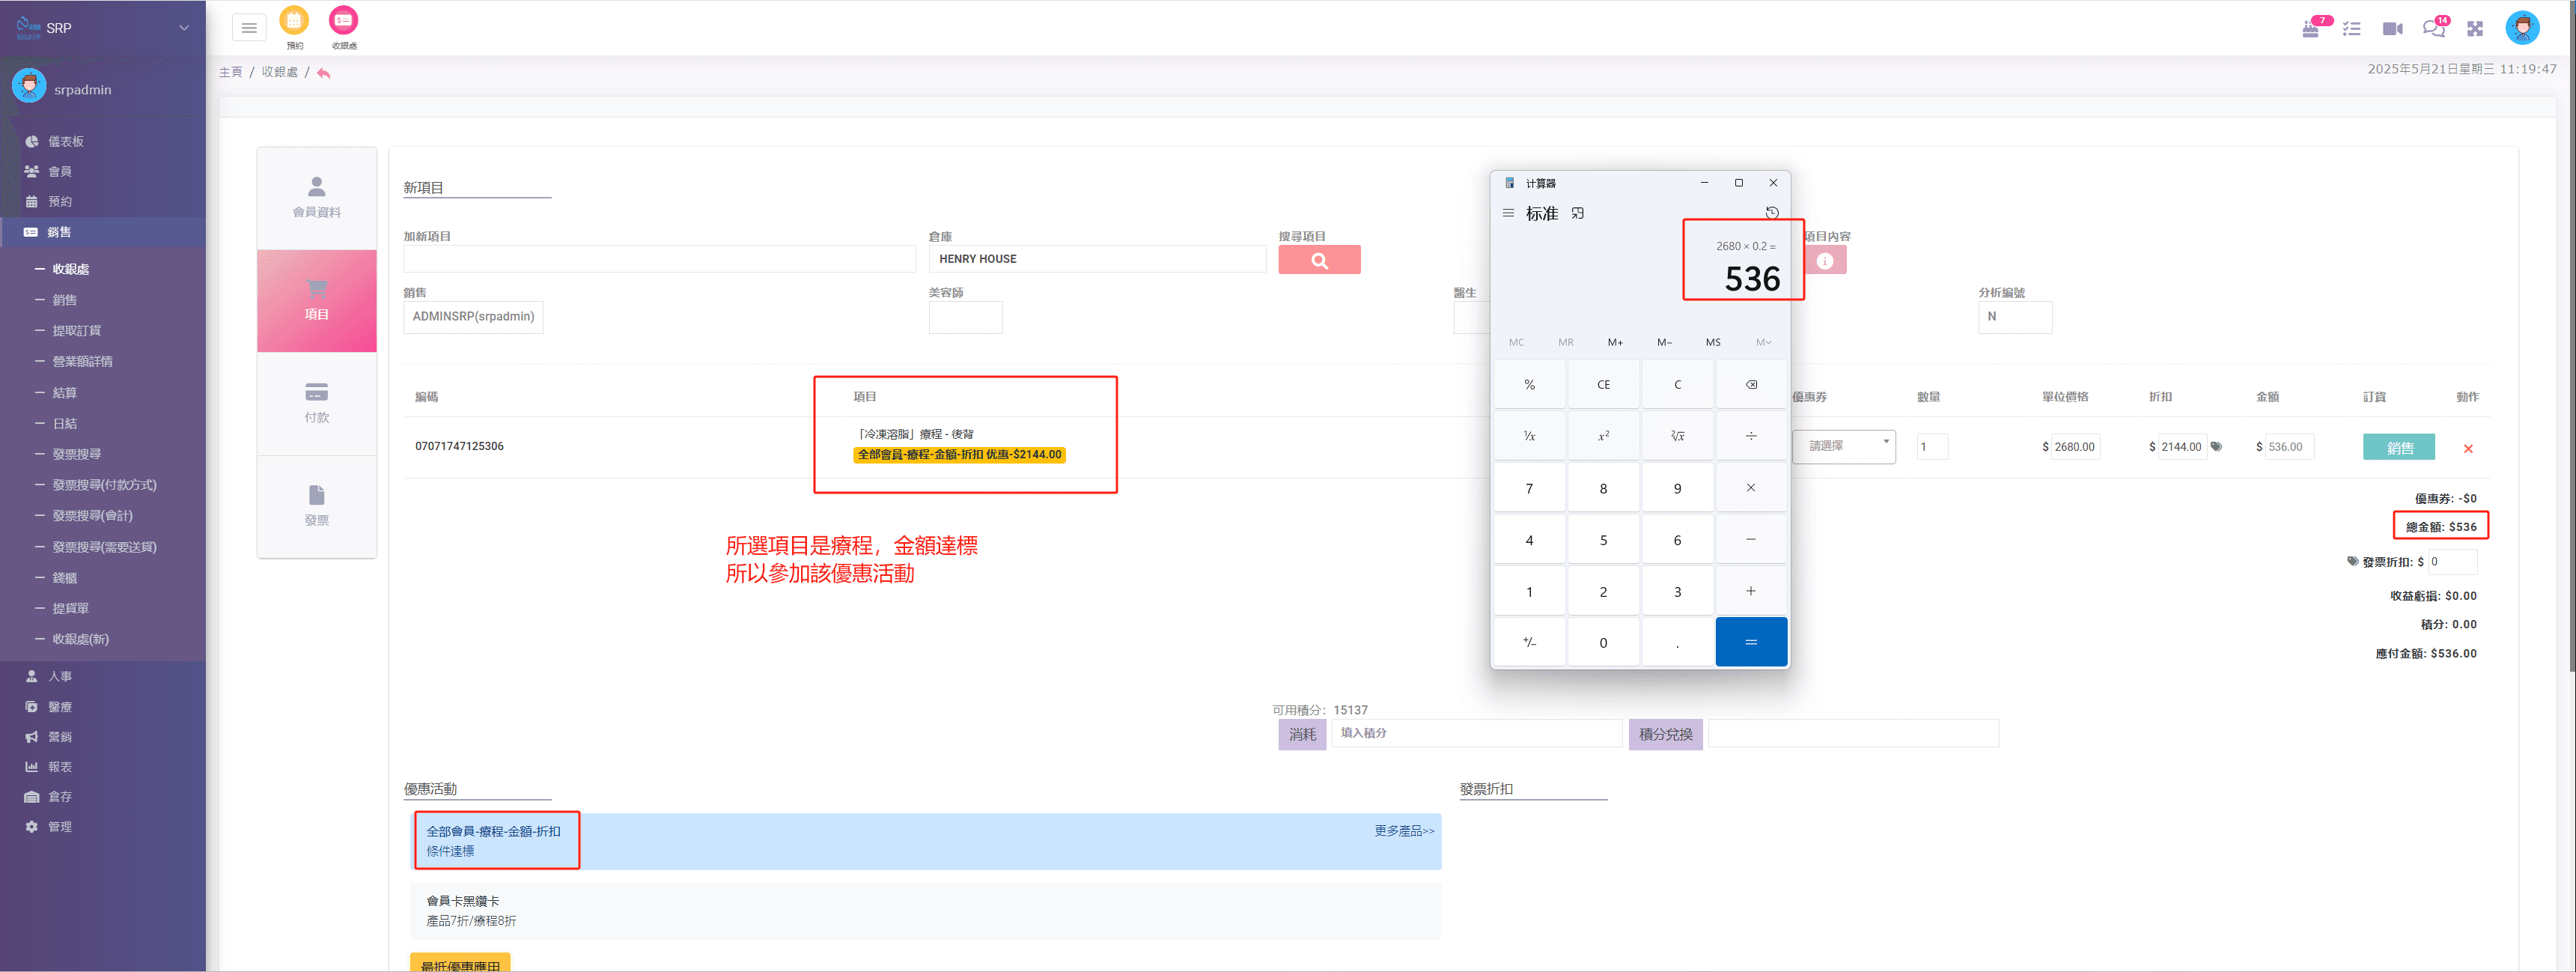Open the 收銀處 shortcut icon in top bar
The width and height of the screenshot is (2576, 972).
click(343, 21)
